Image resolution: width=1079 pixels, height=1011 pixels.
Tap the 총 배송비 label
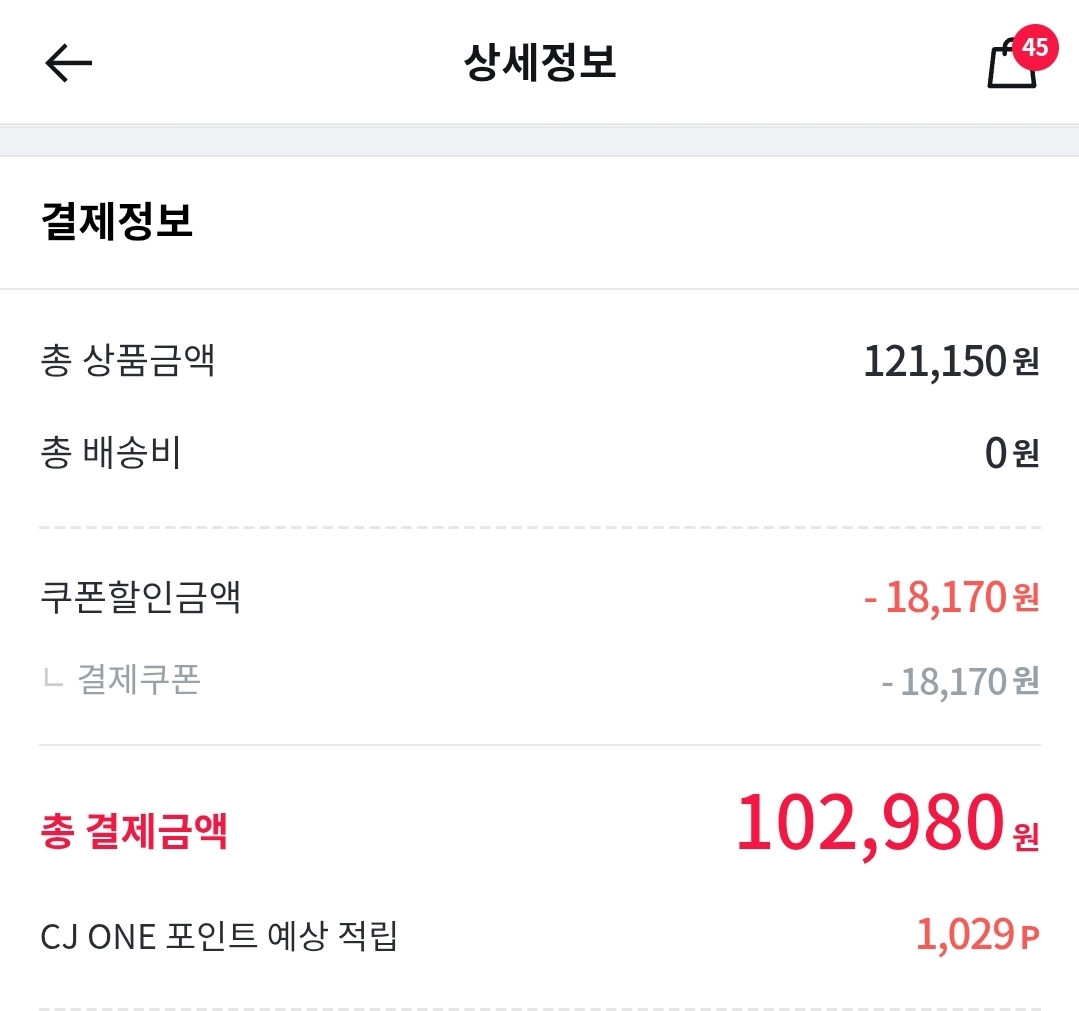[x=111, y=452]
